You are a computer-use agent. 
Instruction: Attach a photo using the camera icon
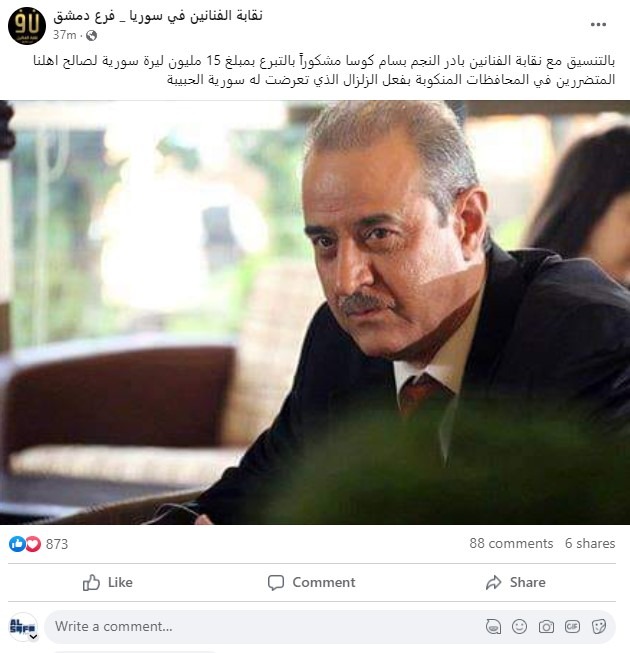(x=546, y=627)
